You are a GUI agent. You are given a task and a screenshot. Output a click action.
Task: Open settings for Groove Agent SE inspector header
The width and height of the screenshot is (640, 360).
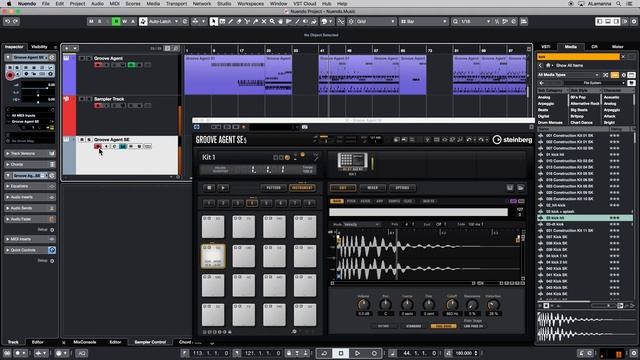[x=52, y=58]
